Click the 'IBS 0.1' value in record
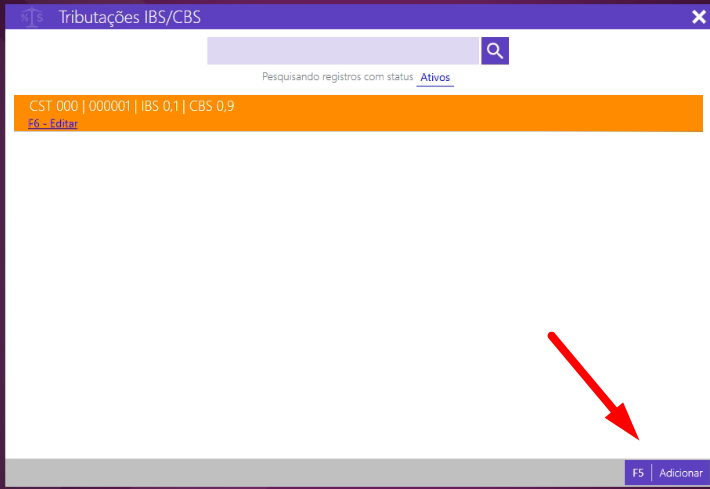Image resolution: width=710 pixels, height=489 pixels. coord(161,106)
